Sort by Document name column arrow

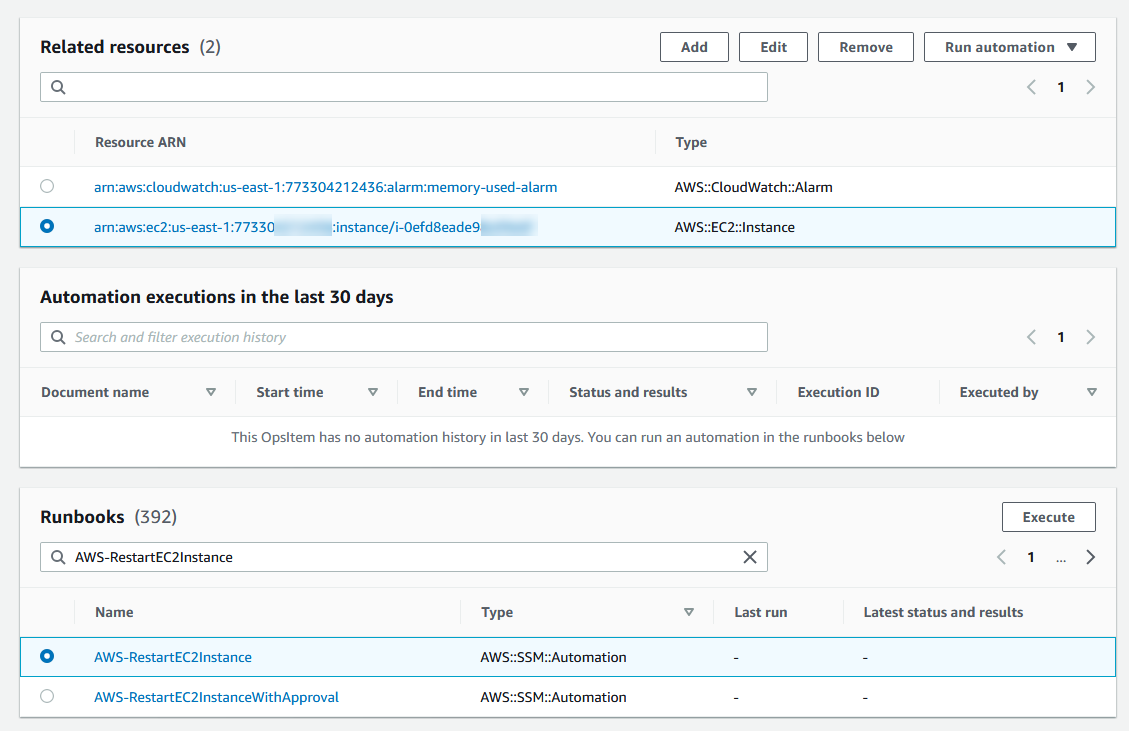[x=211, y=393]
